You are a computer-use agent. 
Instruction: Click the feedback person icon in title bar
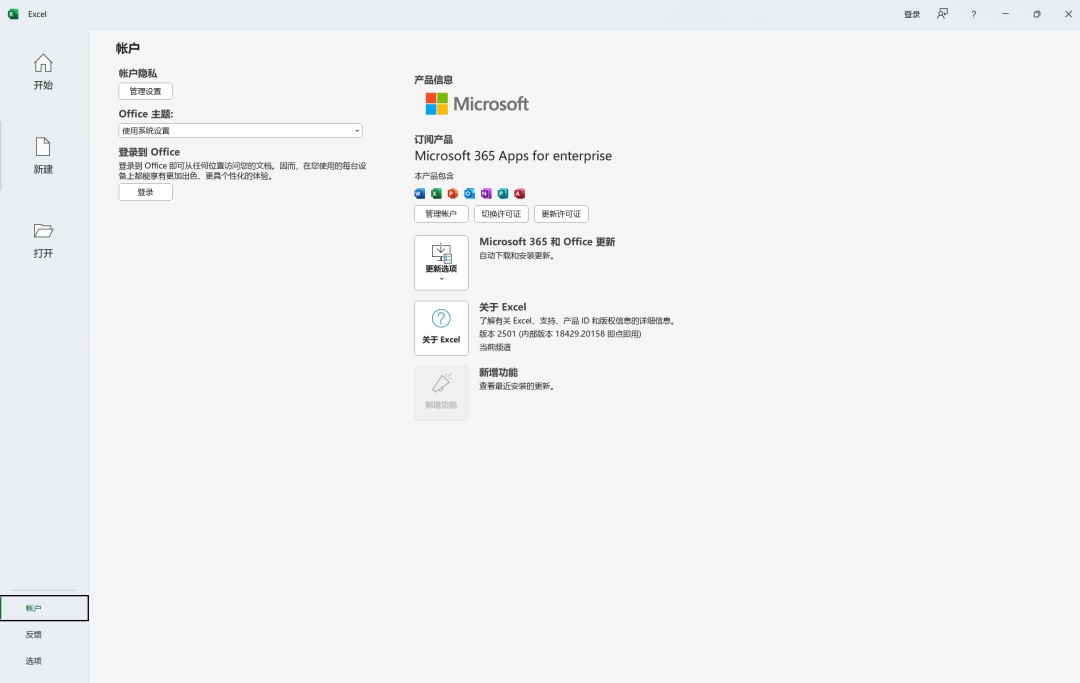(942, 14)
